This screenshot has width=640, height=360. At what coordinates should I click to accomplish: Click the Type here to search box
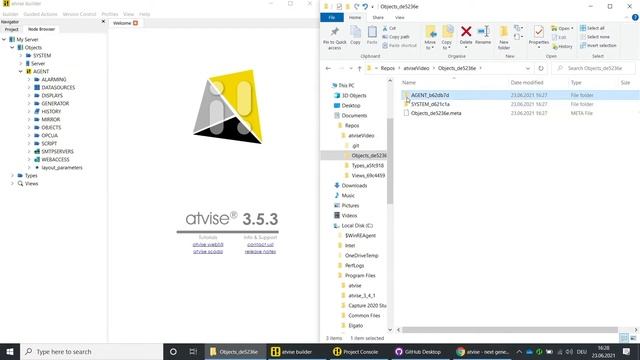click(91, 351)
